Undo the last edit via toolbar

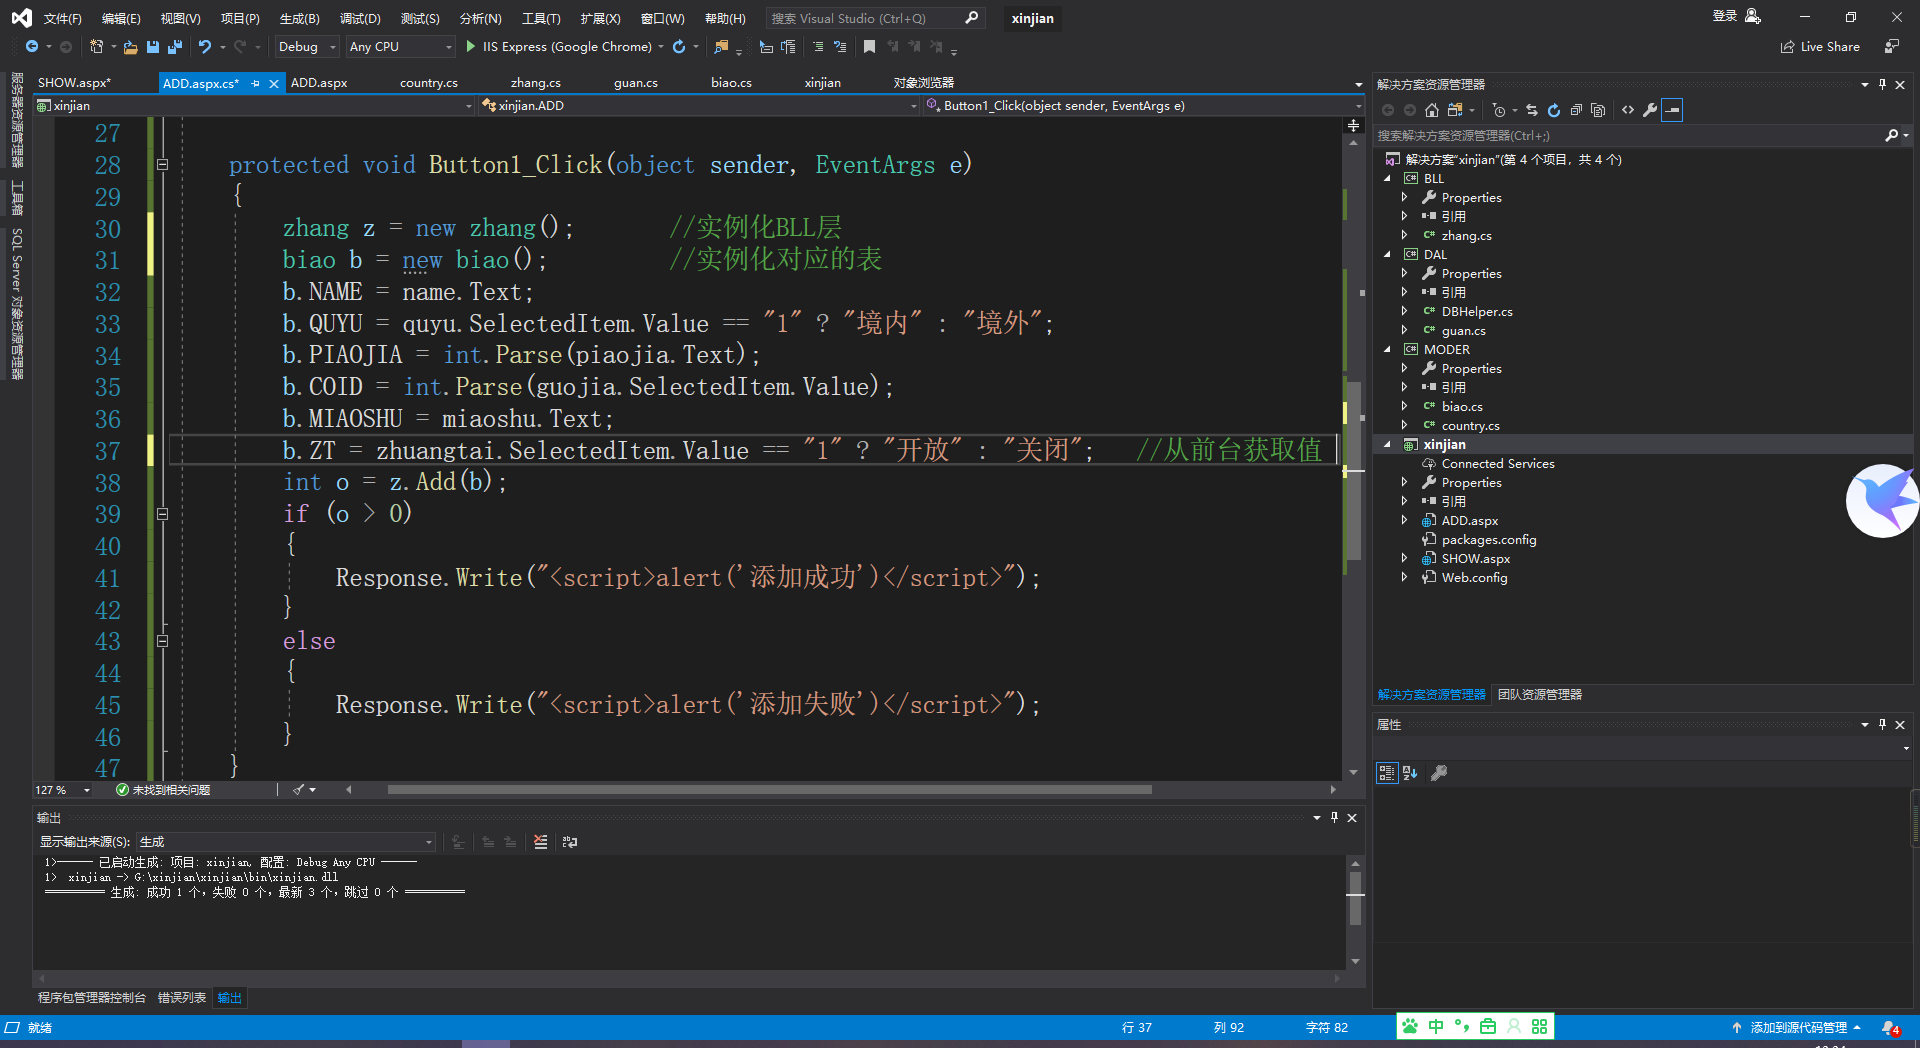pos(205,47)
